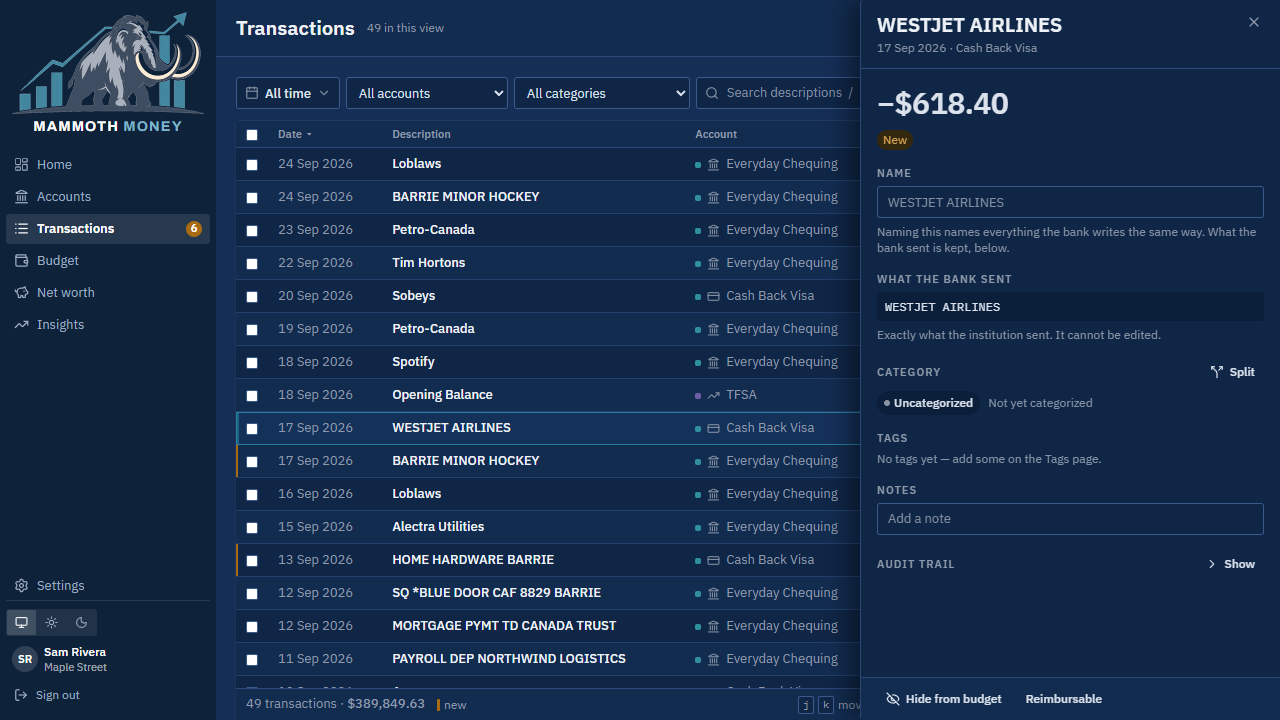Check the 24 Sep Loblaws row checkbox

[x=252, y=165]
